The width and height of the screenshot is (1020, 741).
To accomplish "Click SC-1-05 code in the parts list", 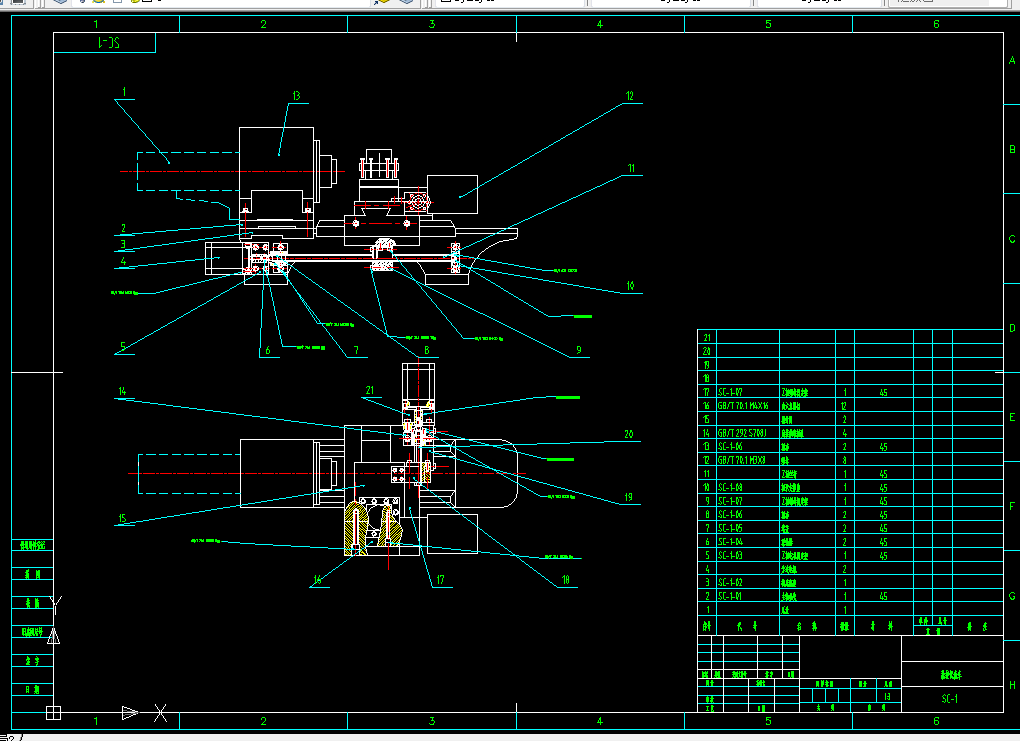I will [x=730, y=528].
